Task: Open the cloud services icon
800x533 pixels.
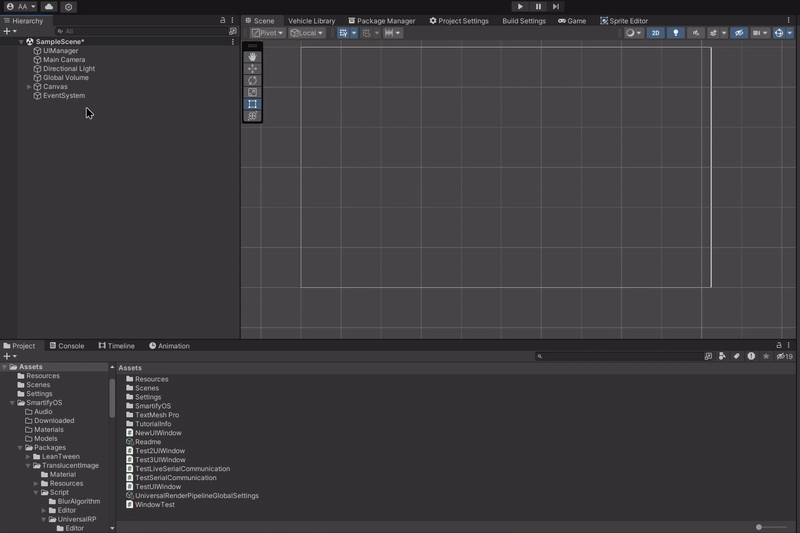Action: tap(49, 7)
